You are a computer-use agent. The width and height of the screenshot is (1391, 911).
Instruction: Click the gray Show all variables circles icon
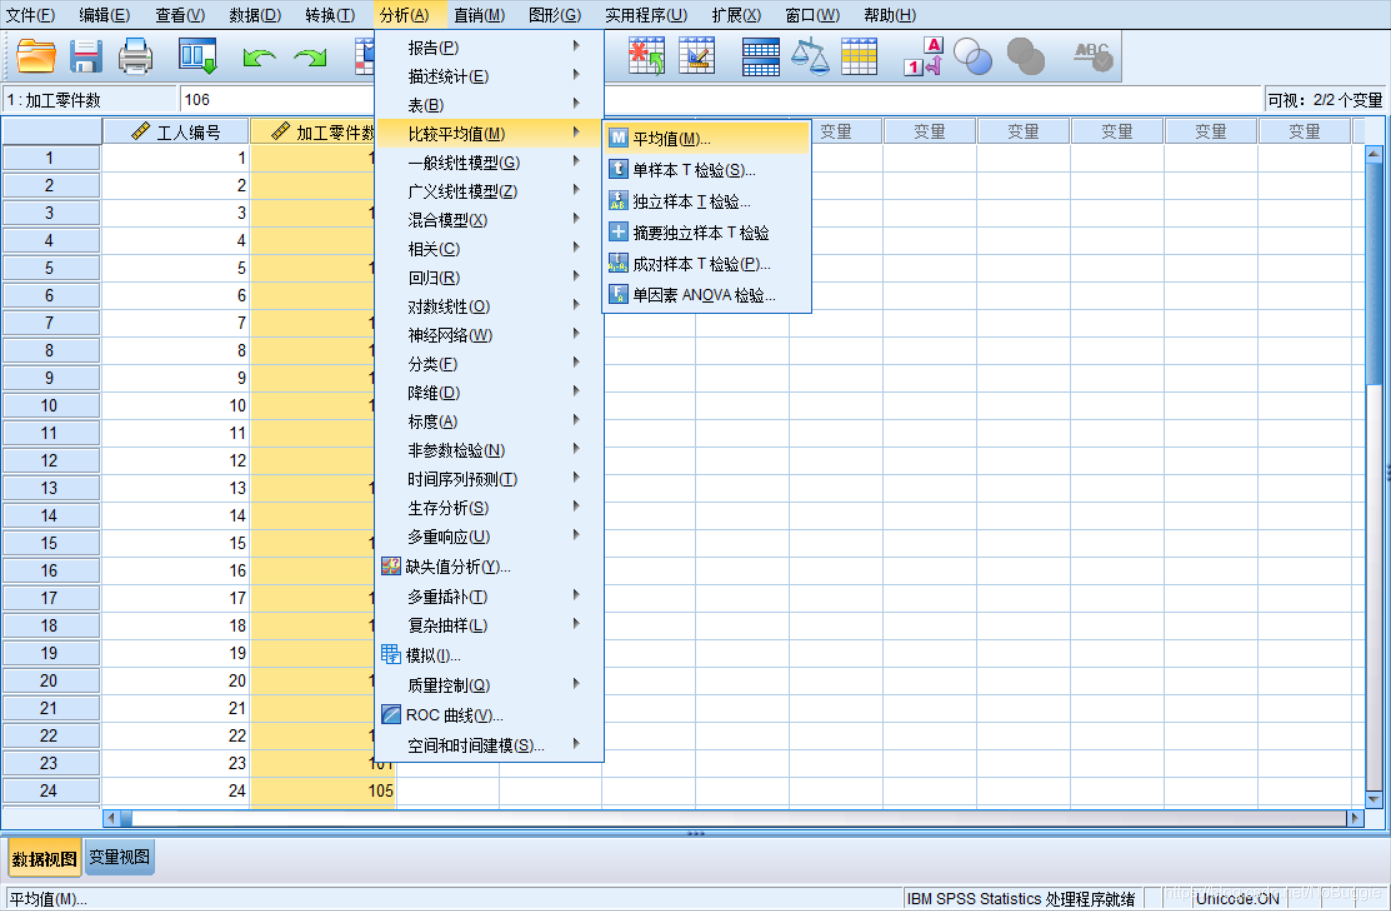[1026, 56]
